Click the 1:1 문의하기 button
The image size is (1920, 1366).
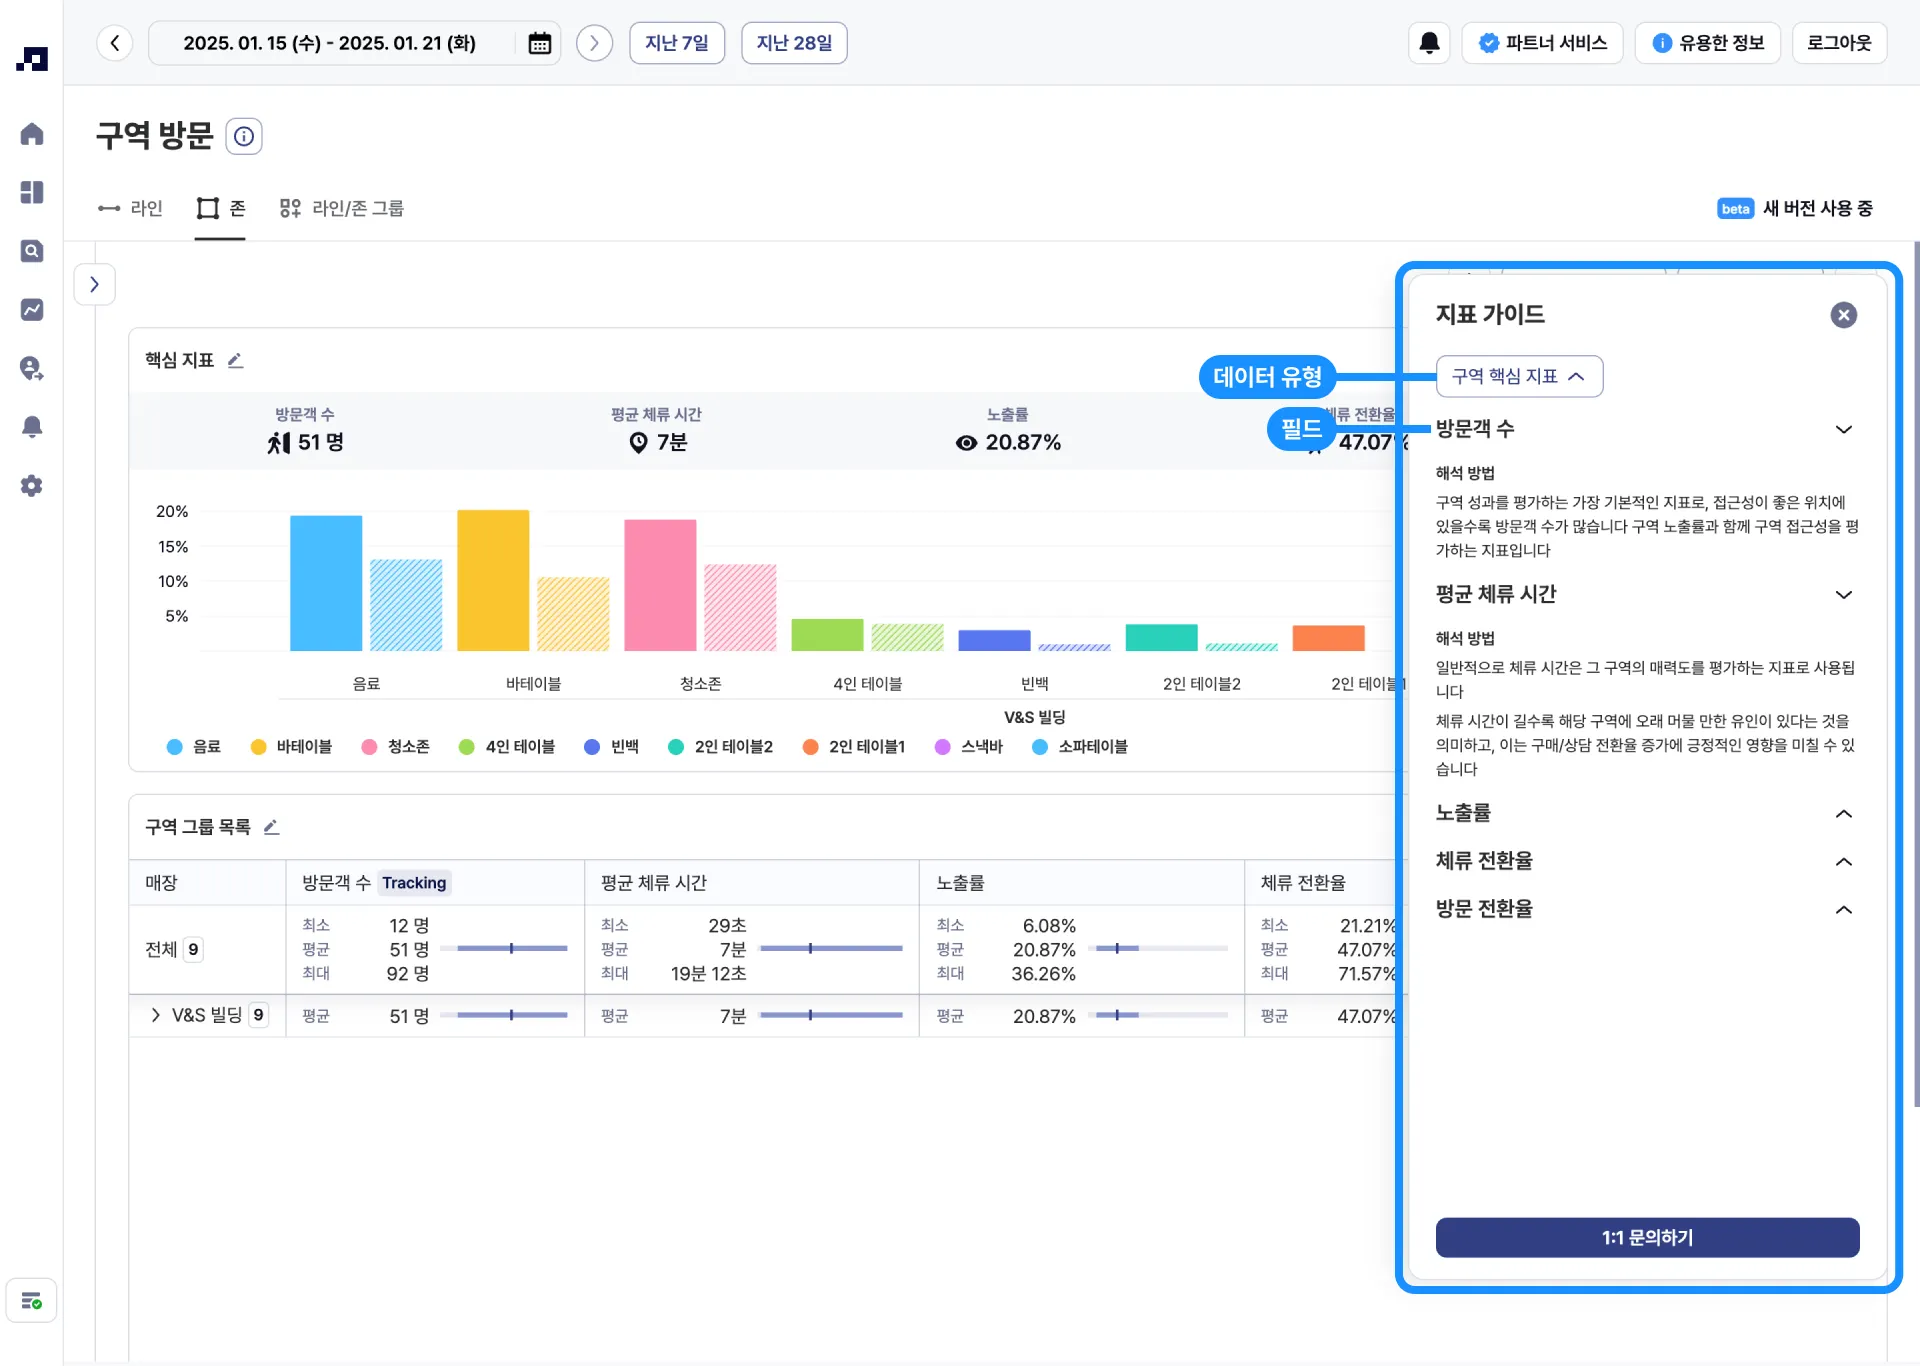(1646, 1238)
